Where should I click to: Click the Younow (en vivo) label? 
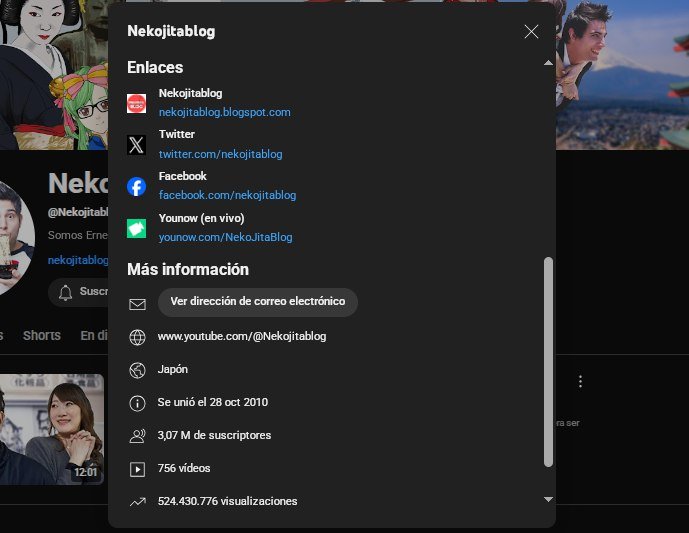pyautogui.click(x=201, y=218)
